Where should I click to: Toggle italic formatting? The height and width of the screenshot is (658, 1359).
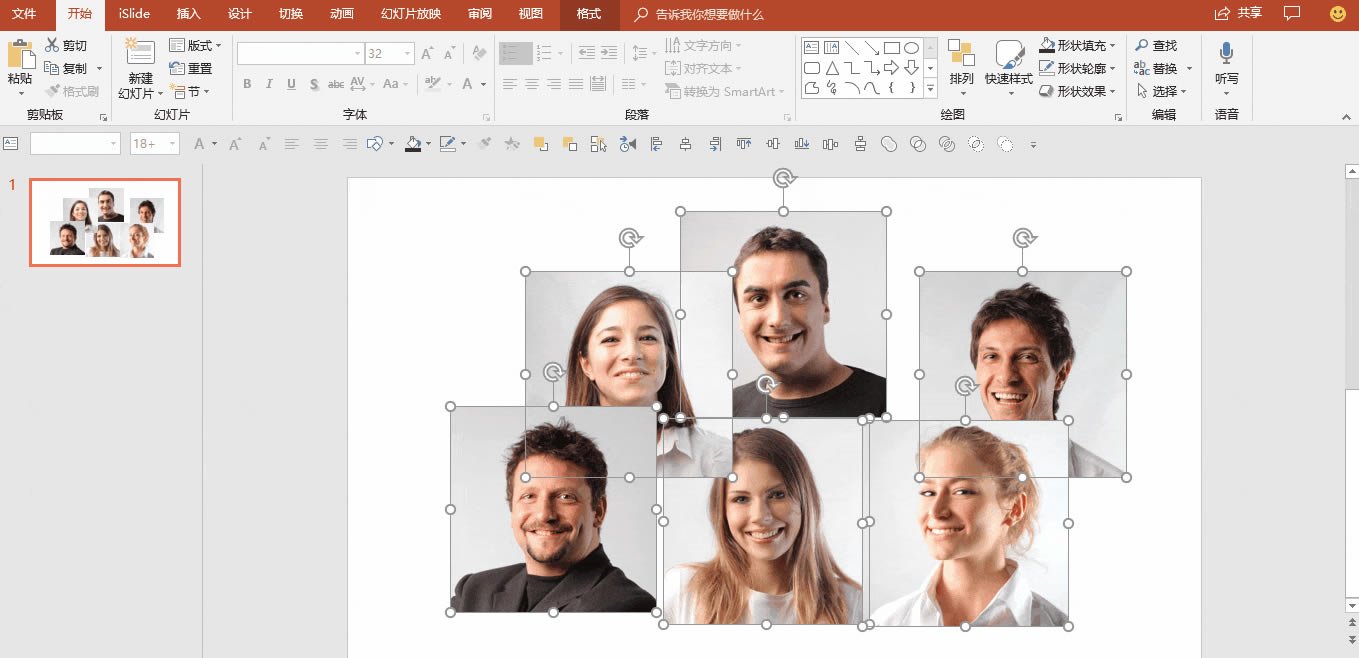pos(268,84)
